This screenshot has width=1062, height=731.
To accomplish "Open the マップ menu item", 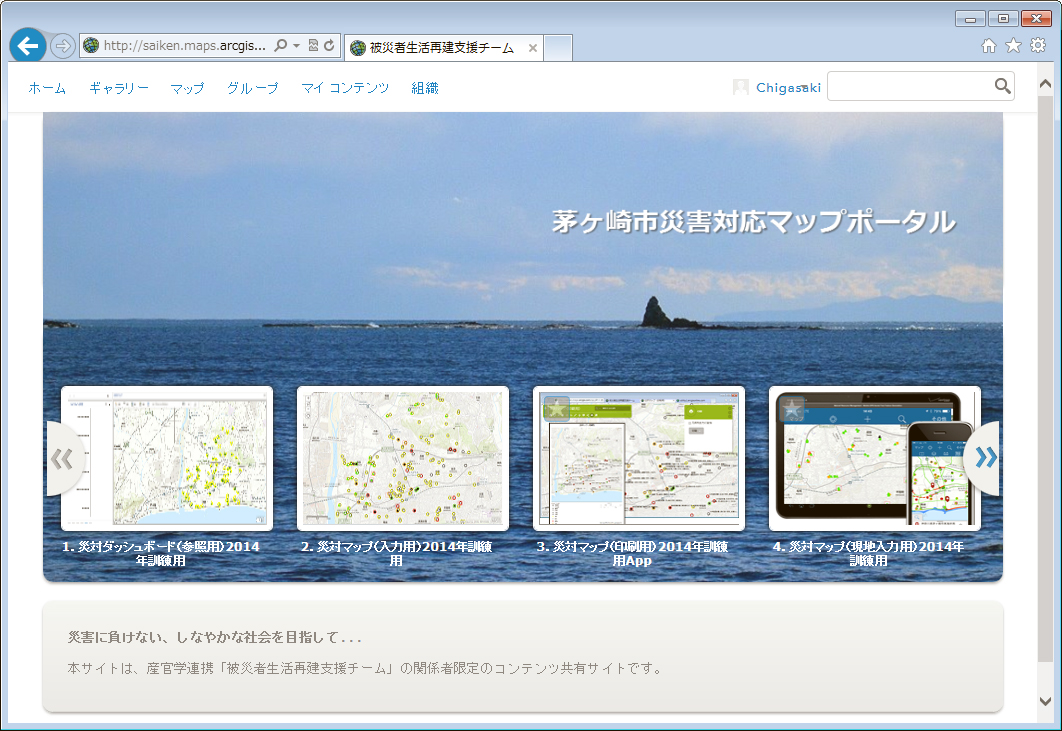I will point(187,88).
